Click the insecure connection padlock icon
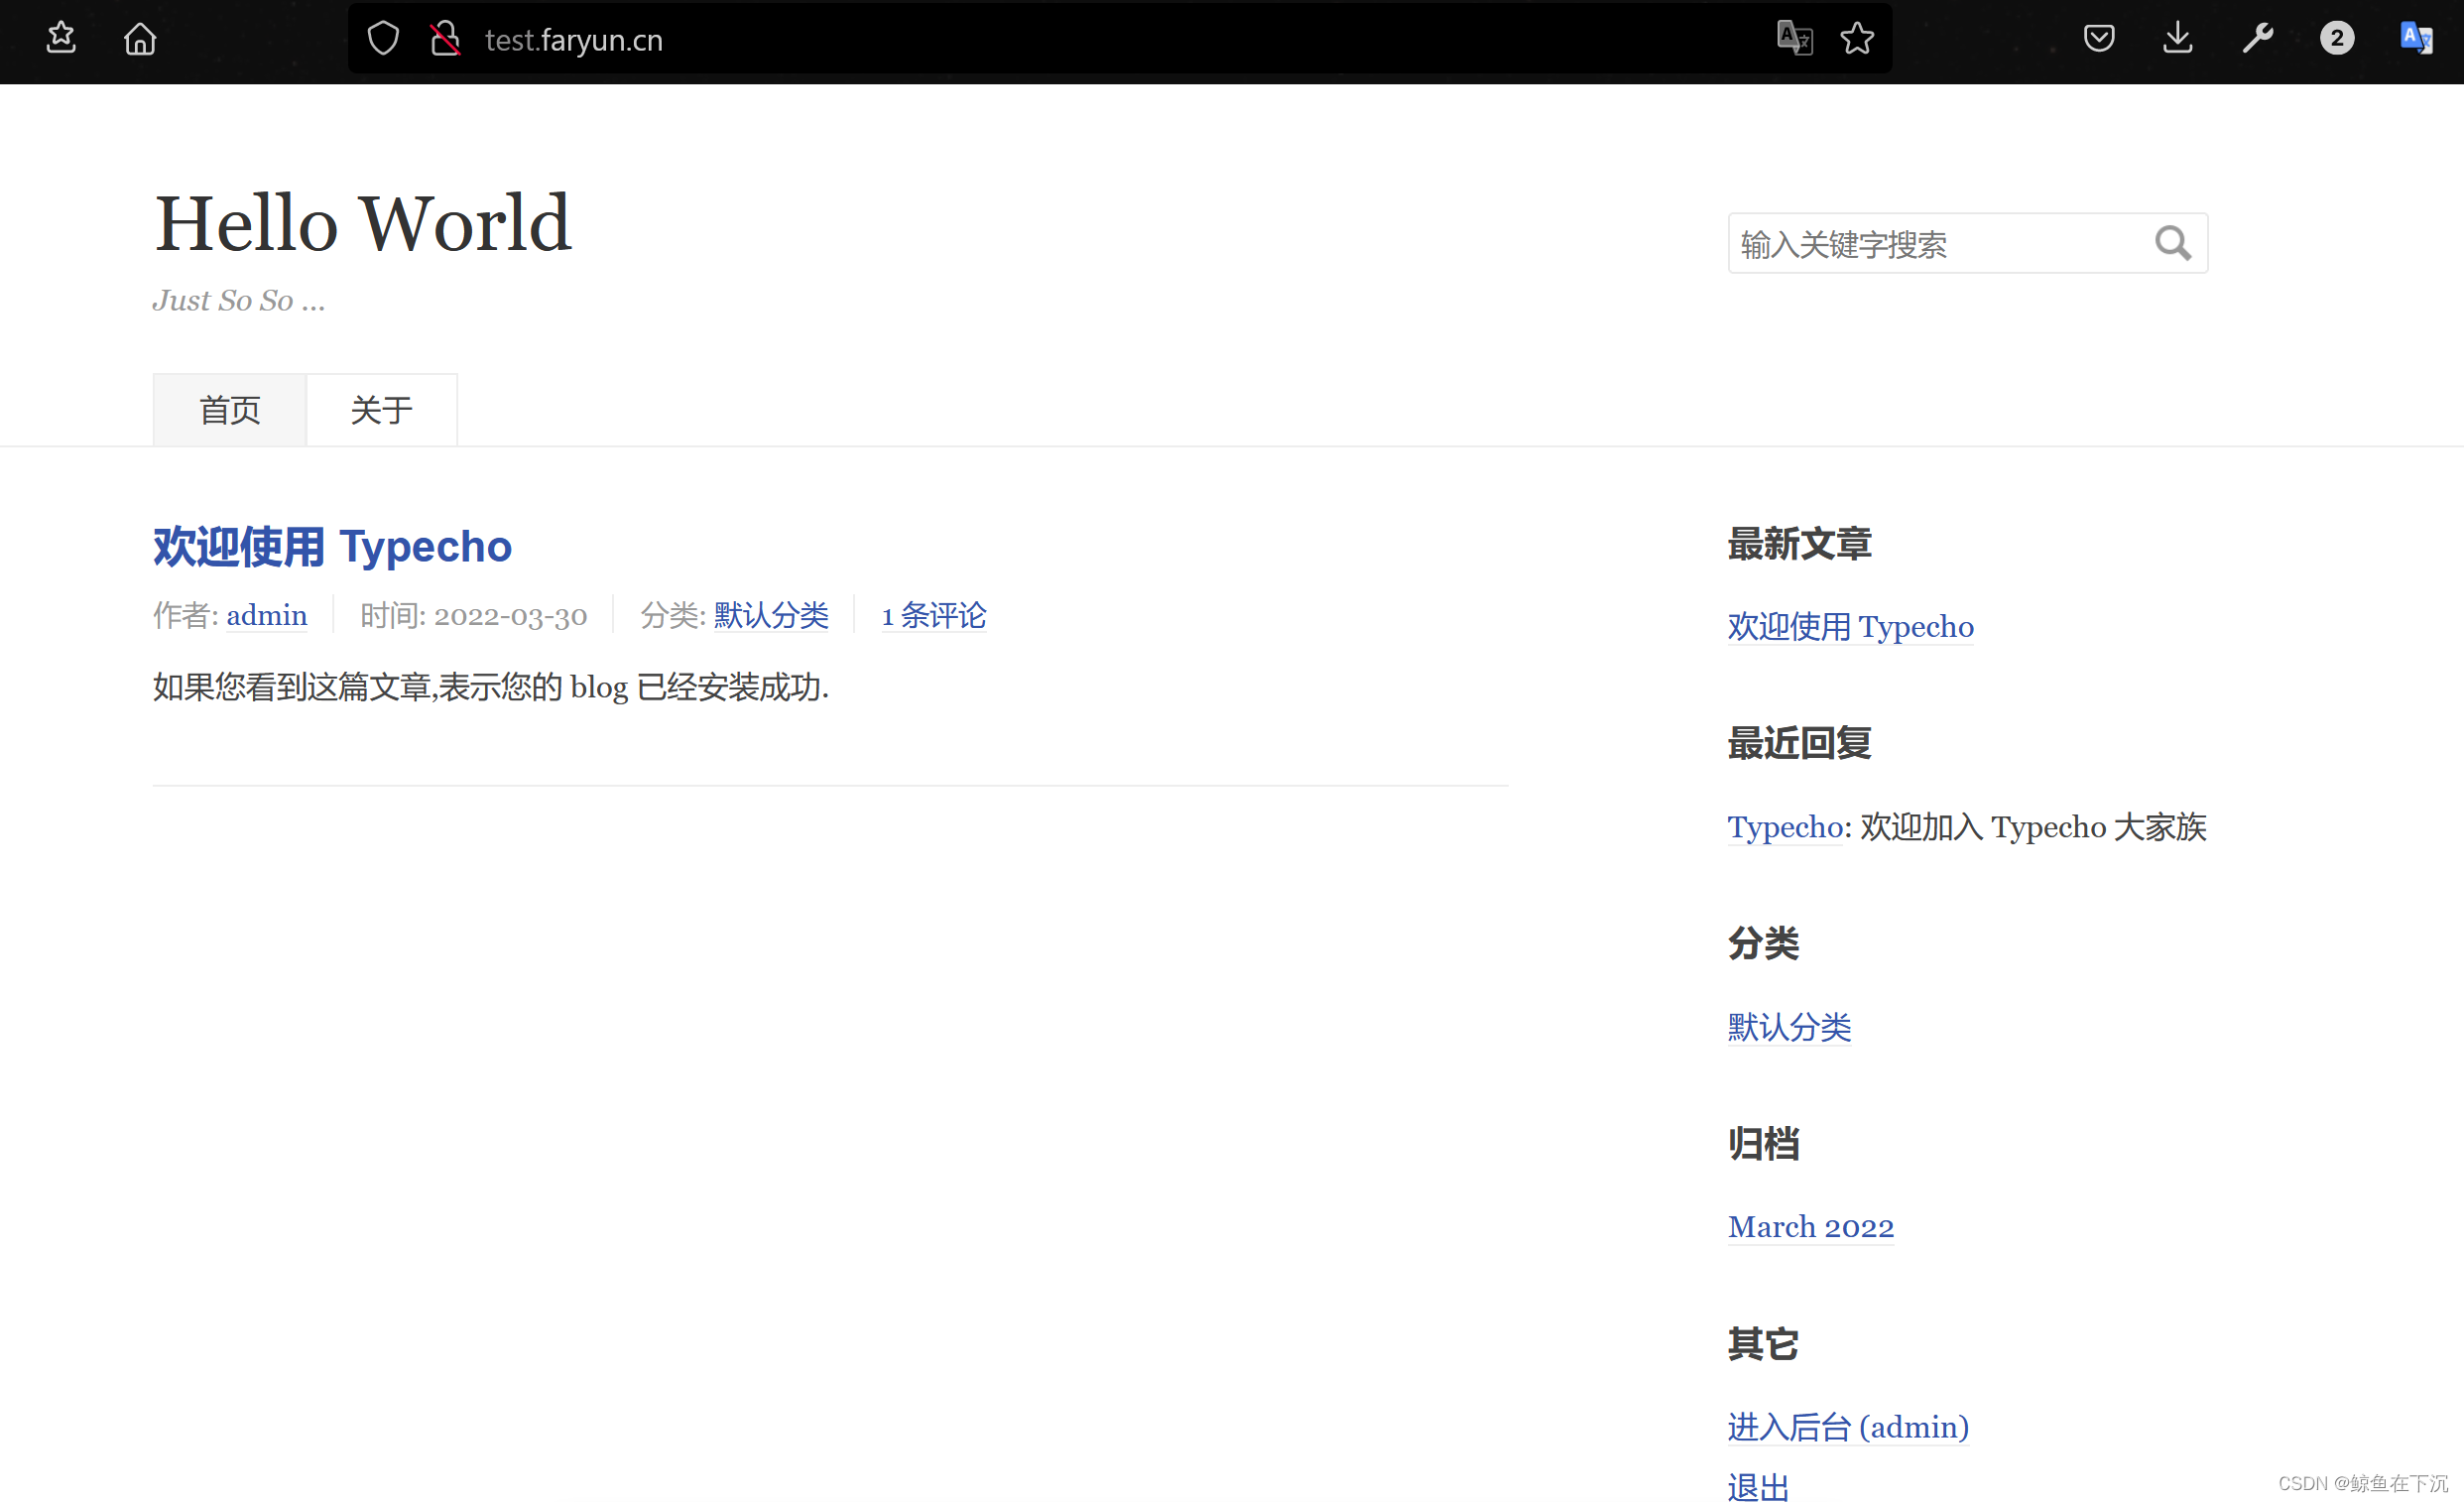The width and height of the screenshot is (2464, 1502). coord(444,40)
